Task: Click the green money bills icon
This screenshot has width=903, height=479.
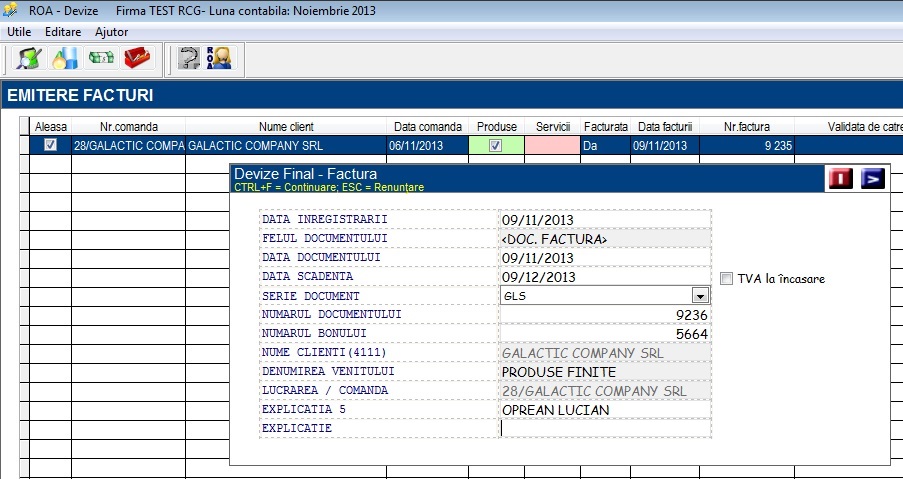Action: pyautogui.click(x=101, y=58)
